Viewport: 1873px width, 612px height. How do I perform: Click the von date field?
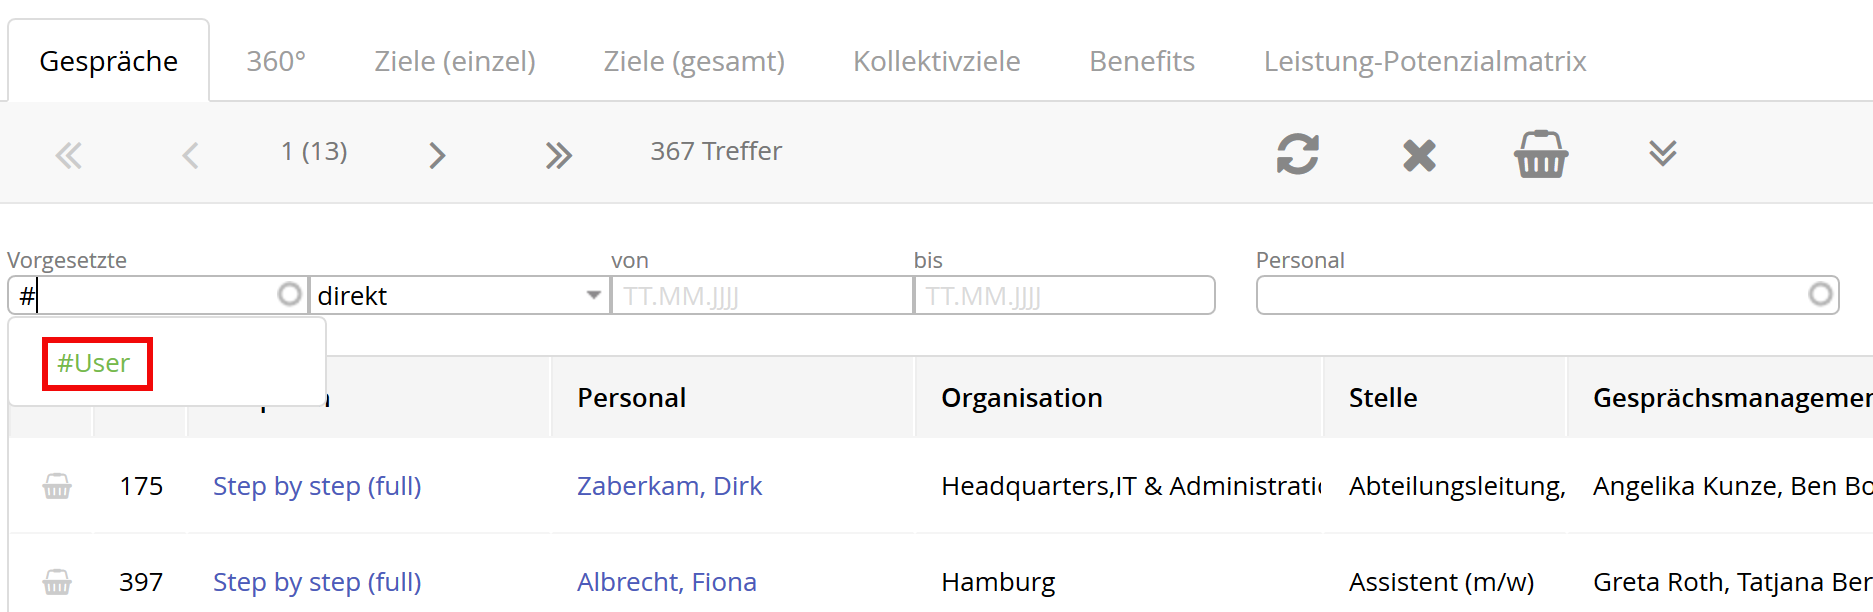(762, 296)
